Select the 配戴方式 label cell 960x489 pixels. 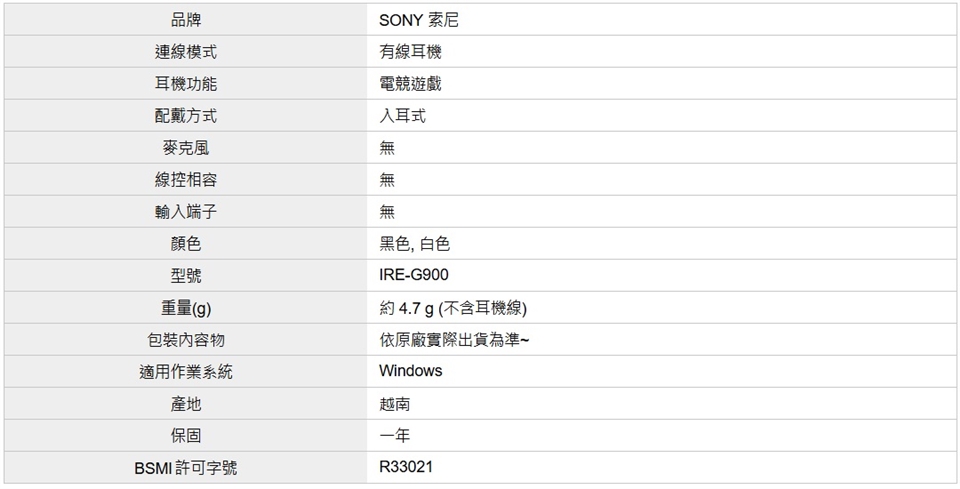pyautogui.click(x=186, y=116)
